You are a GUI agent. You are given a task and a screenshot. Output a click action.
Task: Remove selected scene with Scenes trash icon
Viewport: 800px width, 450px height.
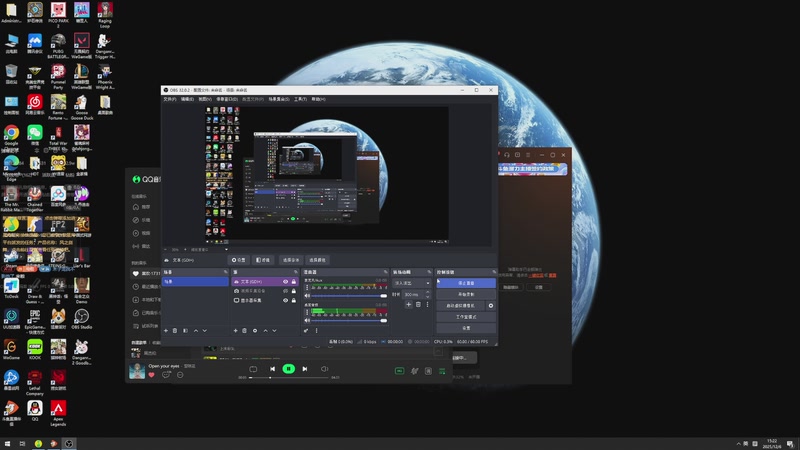[x=174, y=330]
